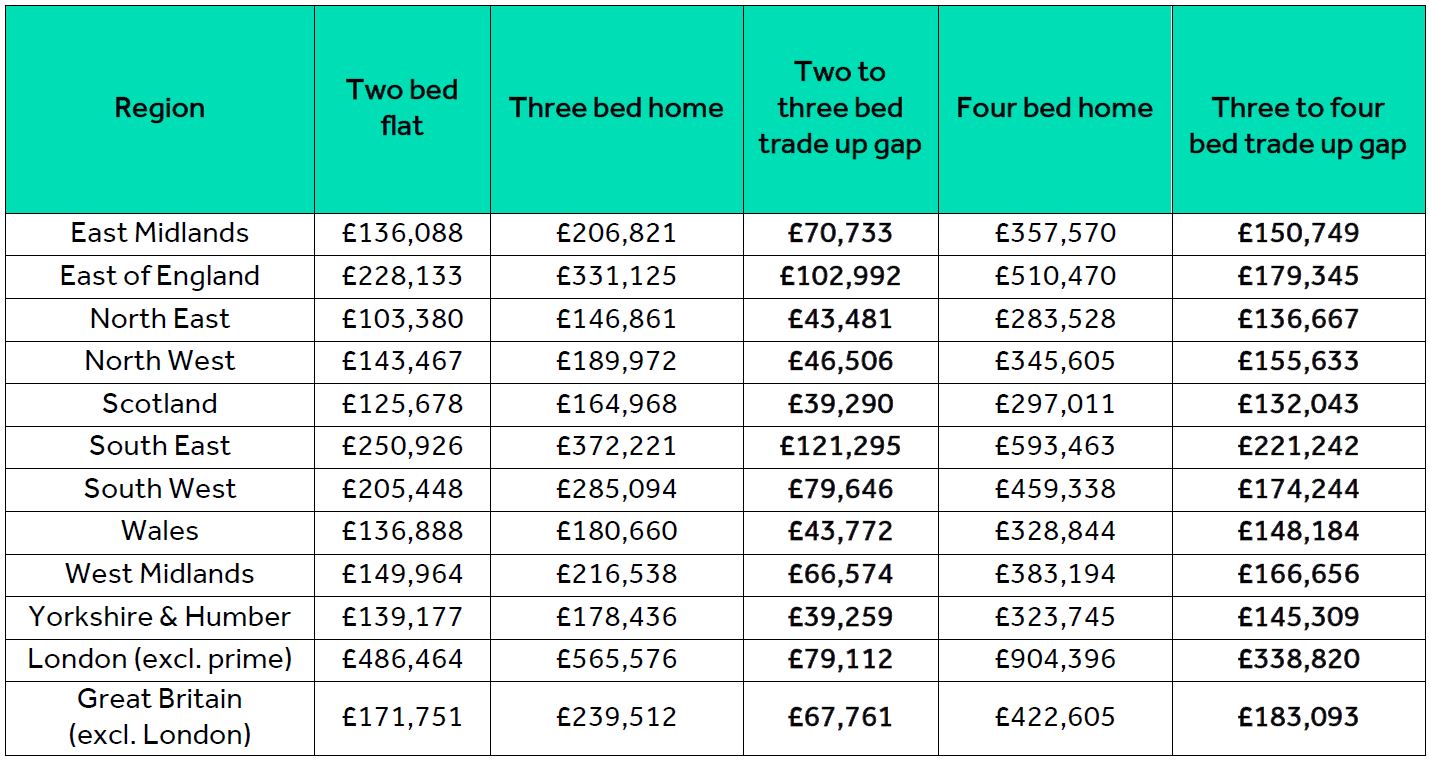Select South East four bed price £593,463
This screenshot has height=761, width=1429.
click(x=1055, y=447)
